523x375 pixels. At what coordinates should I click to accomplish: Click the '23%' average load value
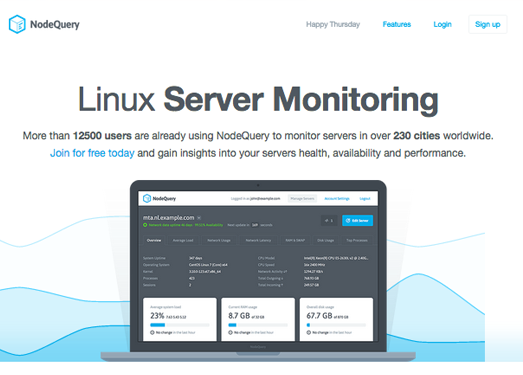tap(157, 316)
